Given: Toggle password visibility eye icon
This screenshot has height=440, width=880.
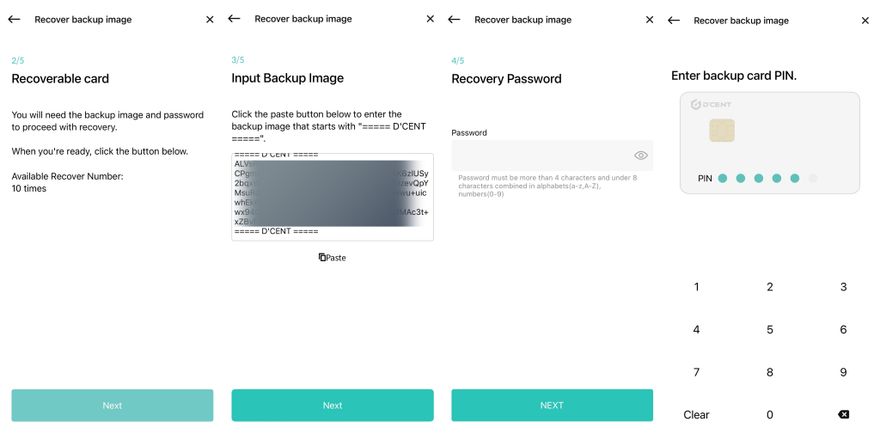Looking at the screenshot, I should [641, 155].
